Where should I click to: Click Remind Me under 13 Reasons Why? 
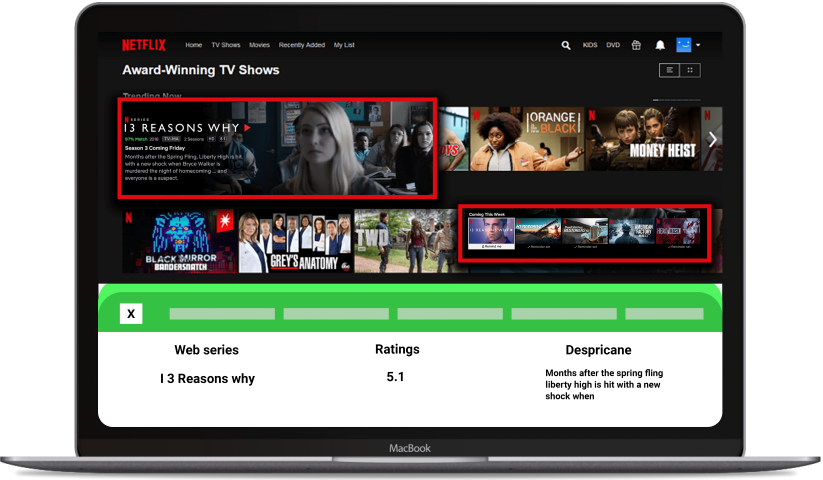tap(491, 246)
